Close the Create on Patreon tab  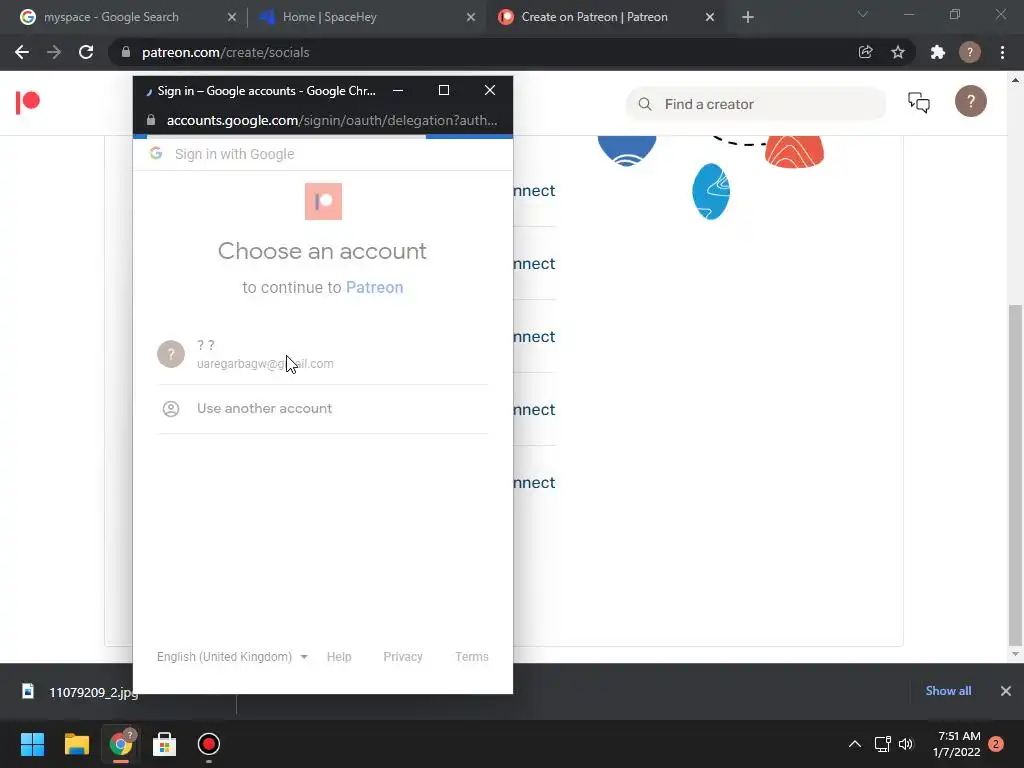click(x=710, y=17)
